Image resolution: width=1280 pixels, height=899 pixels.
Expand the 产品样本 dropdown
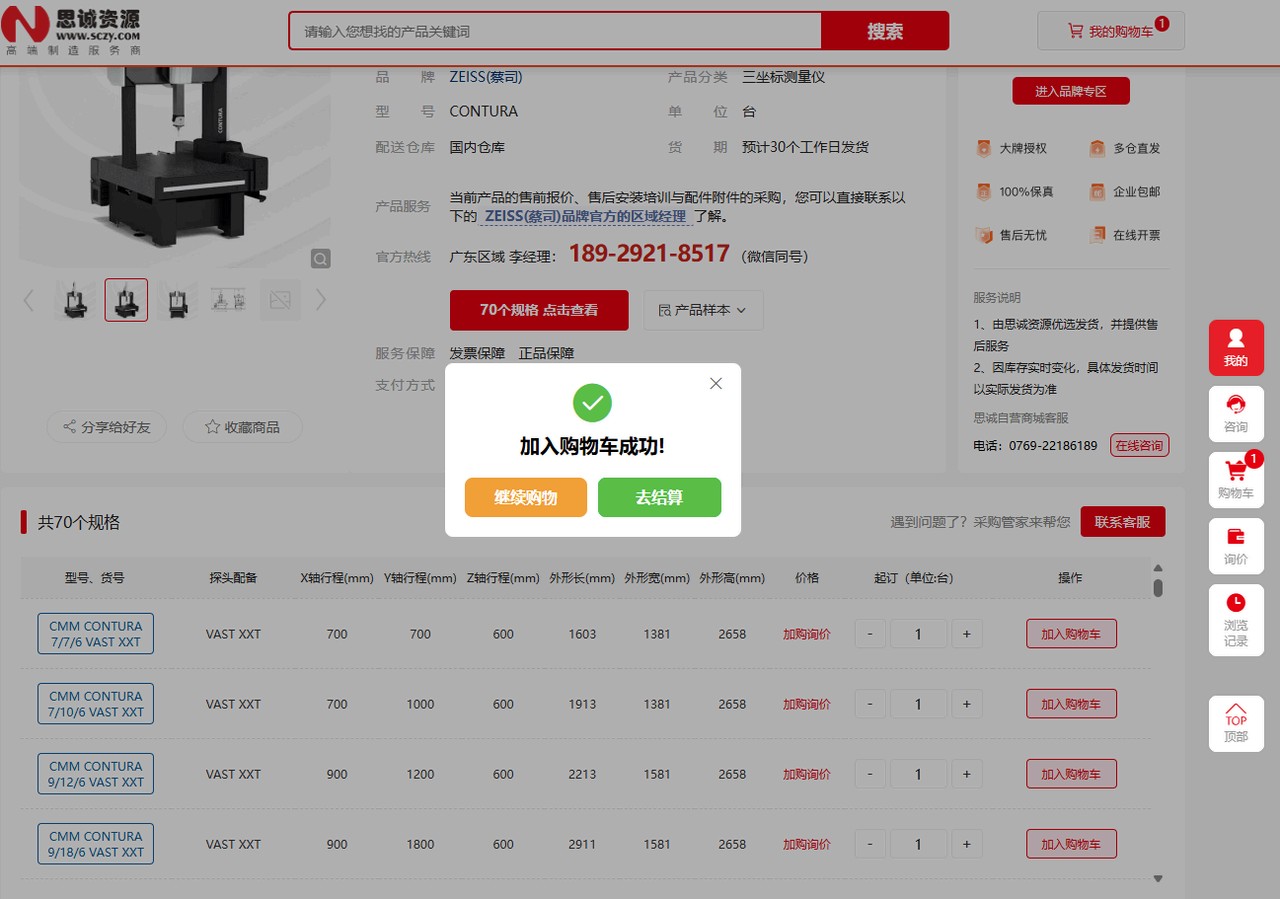(x=703, y=310)
